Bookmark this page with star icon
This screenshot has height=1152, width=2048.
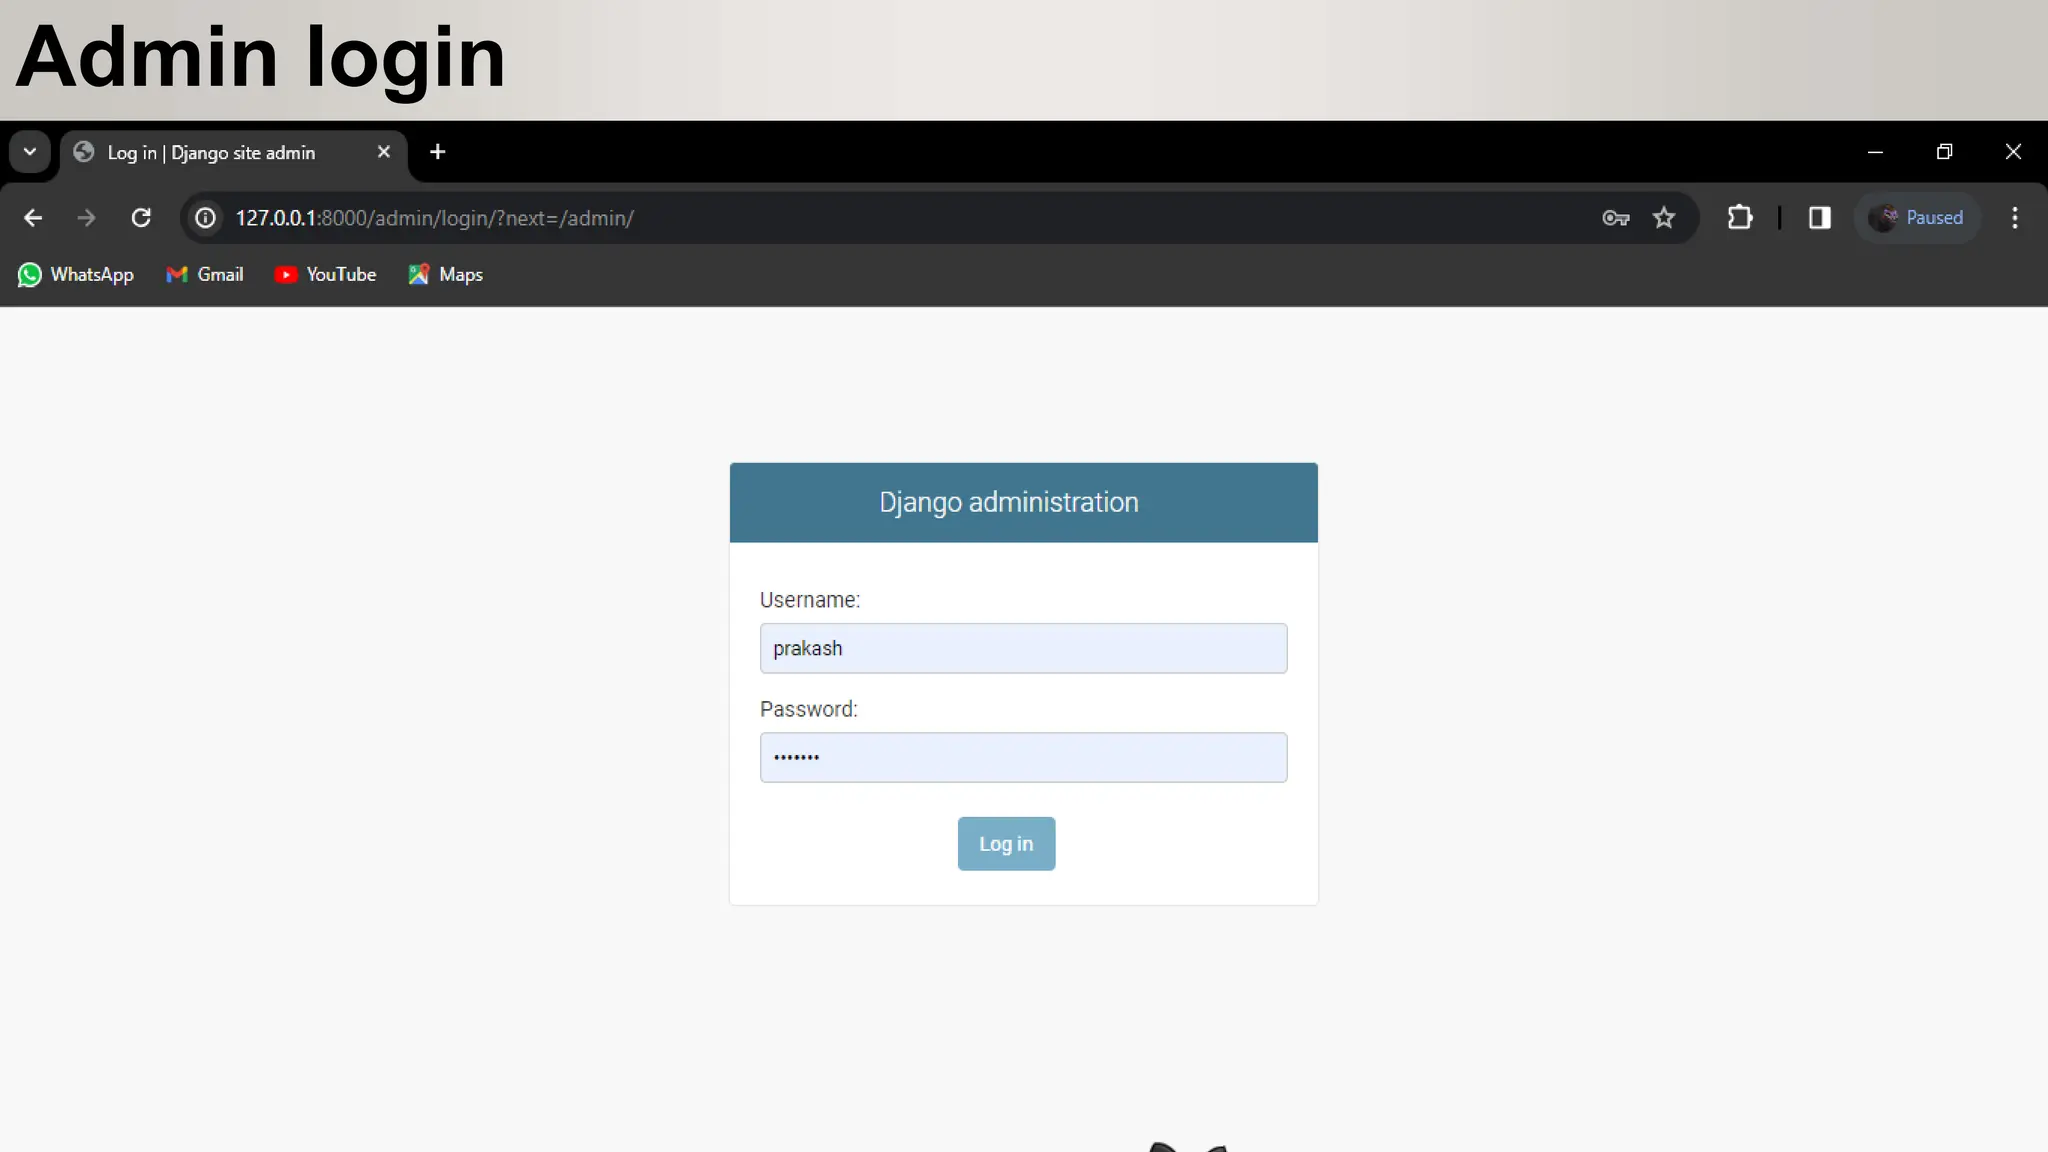pos(1664,218)
